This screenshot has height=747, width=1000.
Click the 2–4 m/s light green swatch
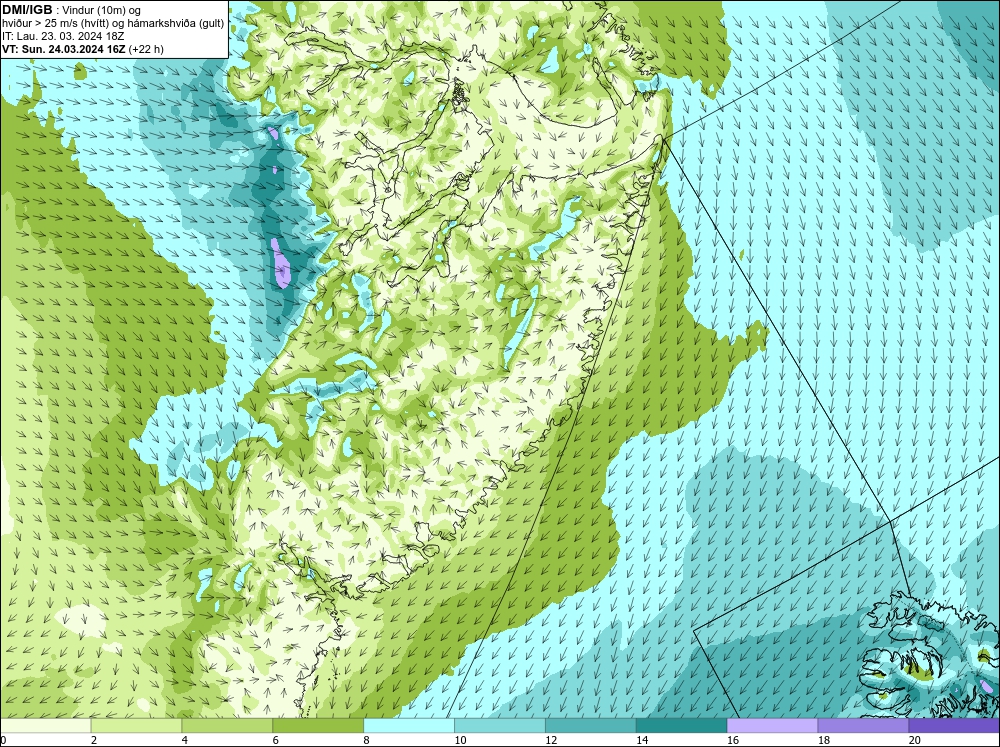point(136,726)
